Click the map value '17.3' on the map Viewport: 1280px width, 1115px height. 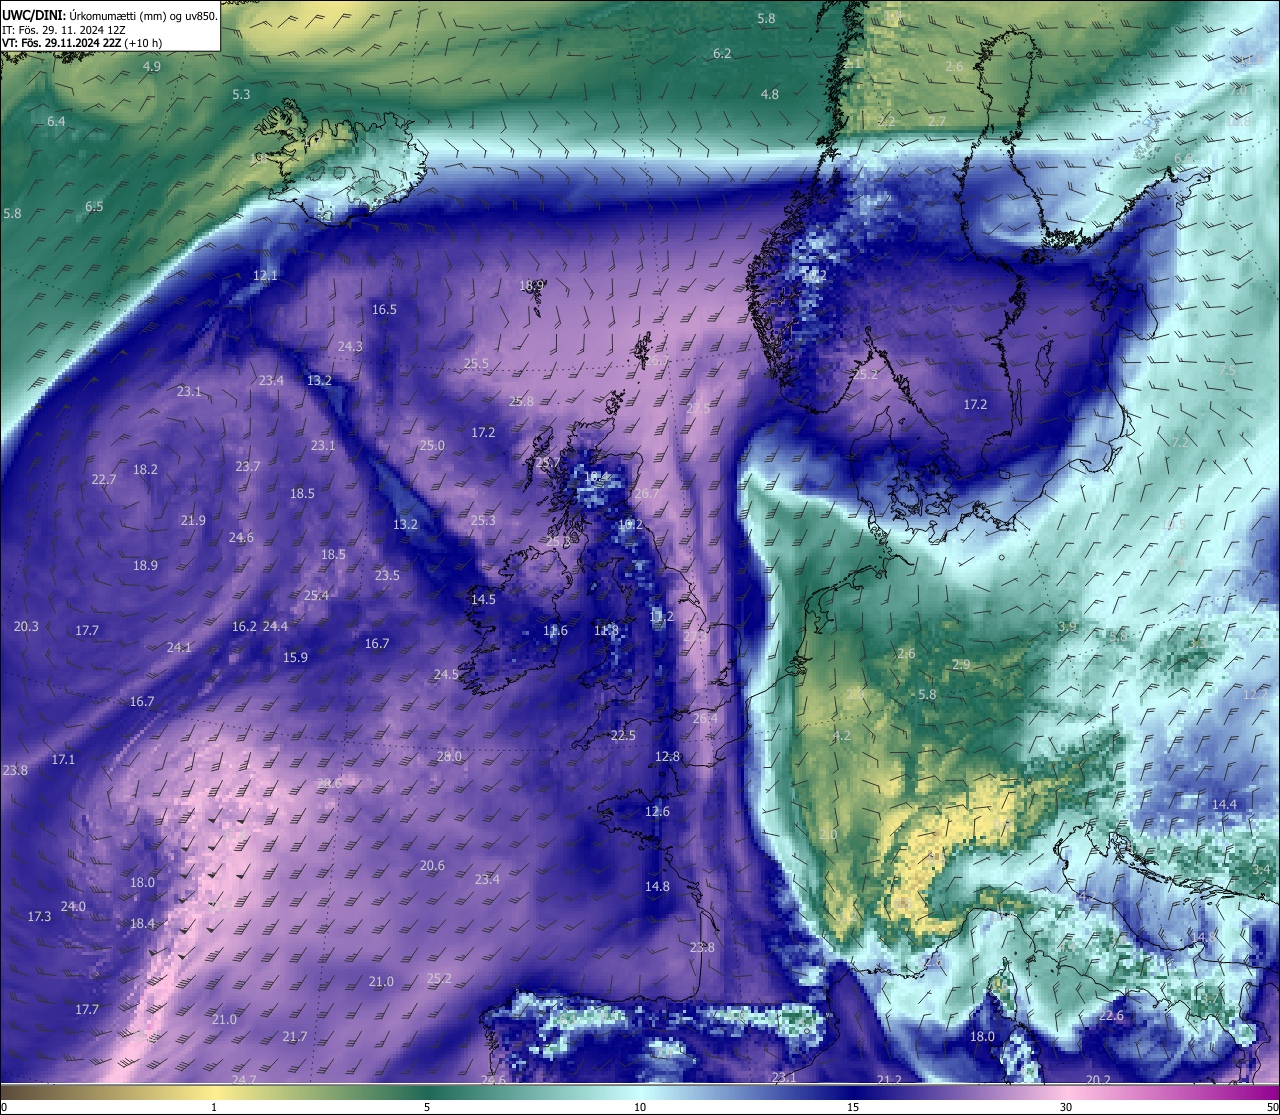pos(39,917)
